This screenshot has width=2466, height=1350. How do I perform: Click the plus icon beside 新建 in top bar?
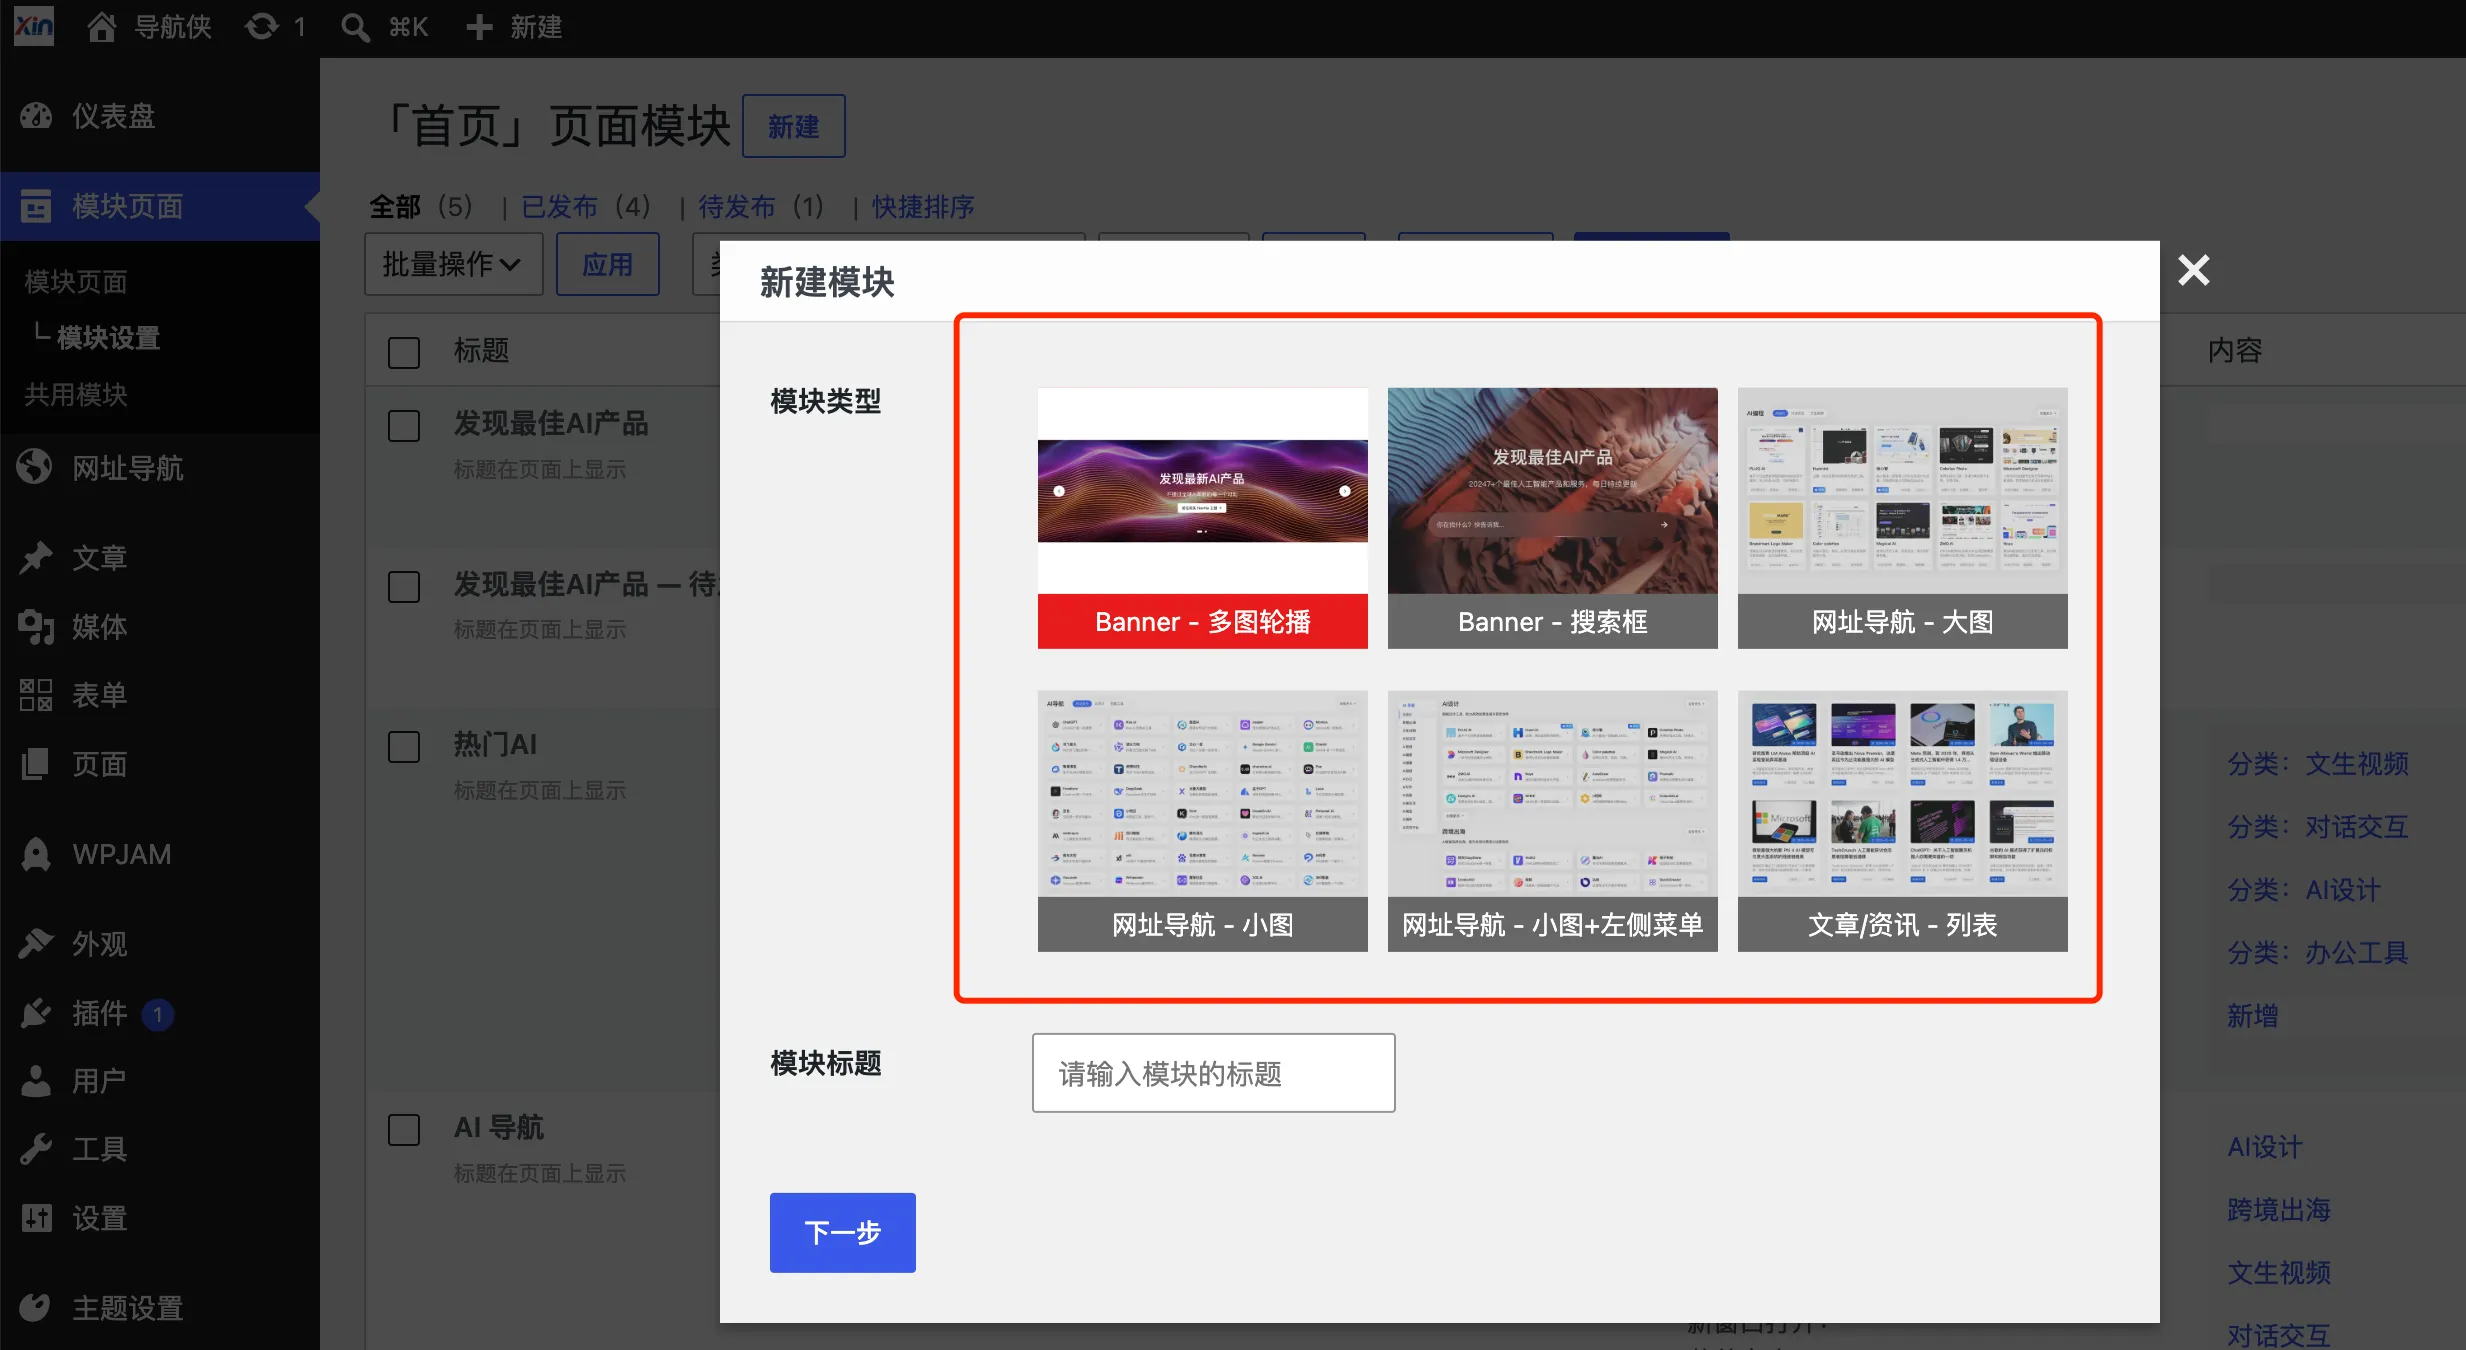tap(480, 27)
